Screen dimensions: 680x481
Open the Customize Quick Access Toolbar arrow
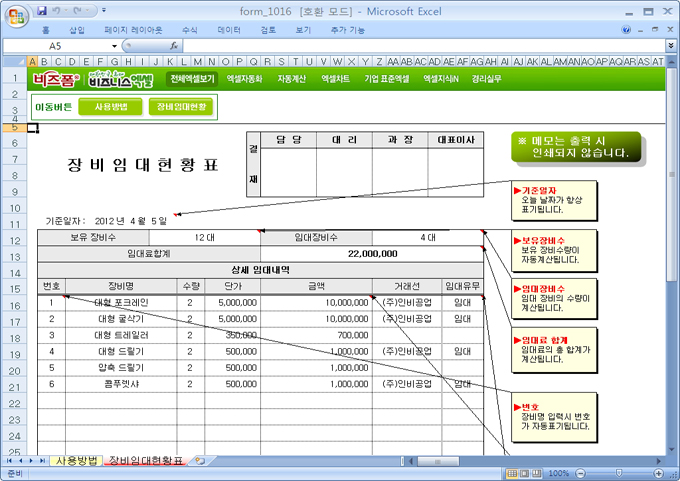pos(104,10)
